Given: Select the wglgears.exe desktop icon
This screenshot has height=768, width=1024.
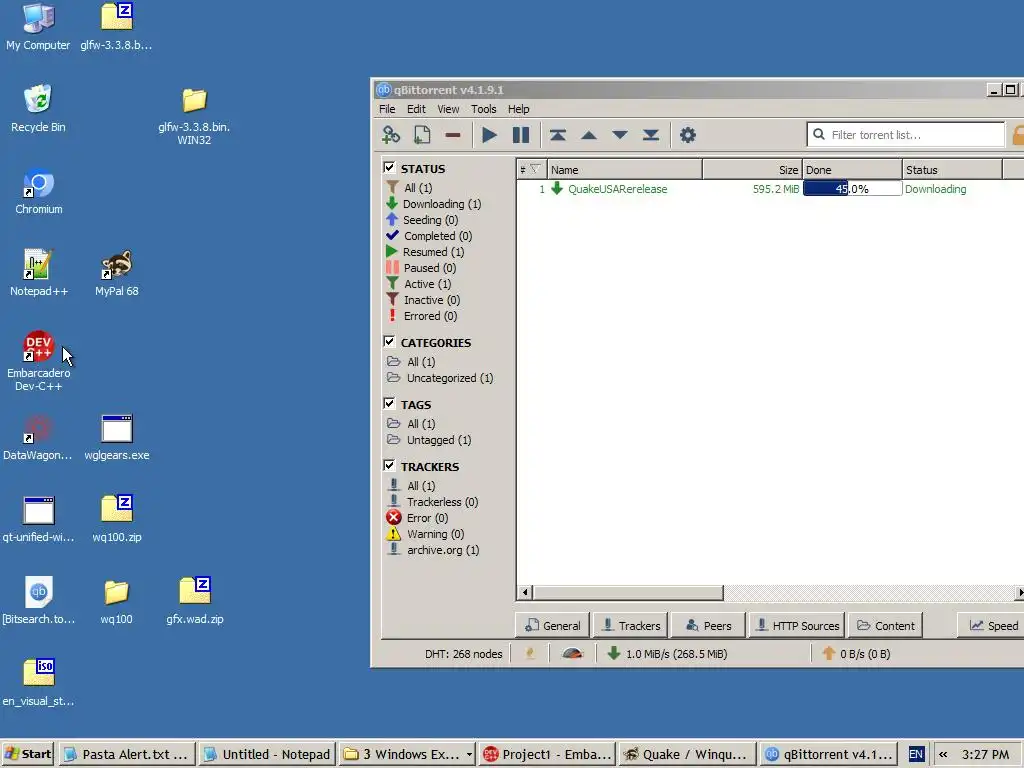Looking at the screenshot, I should click(x=117, y=438).
